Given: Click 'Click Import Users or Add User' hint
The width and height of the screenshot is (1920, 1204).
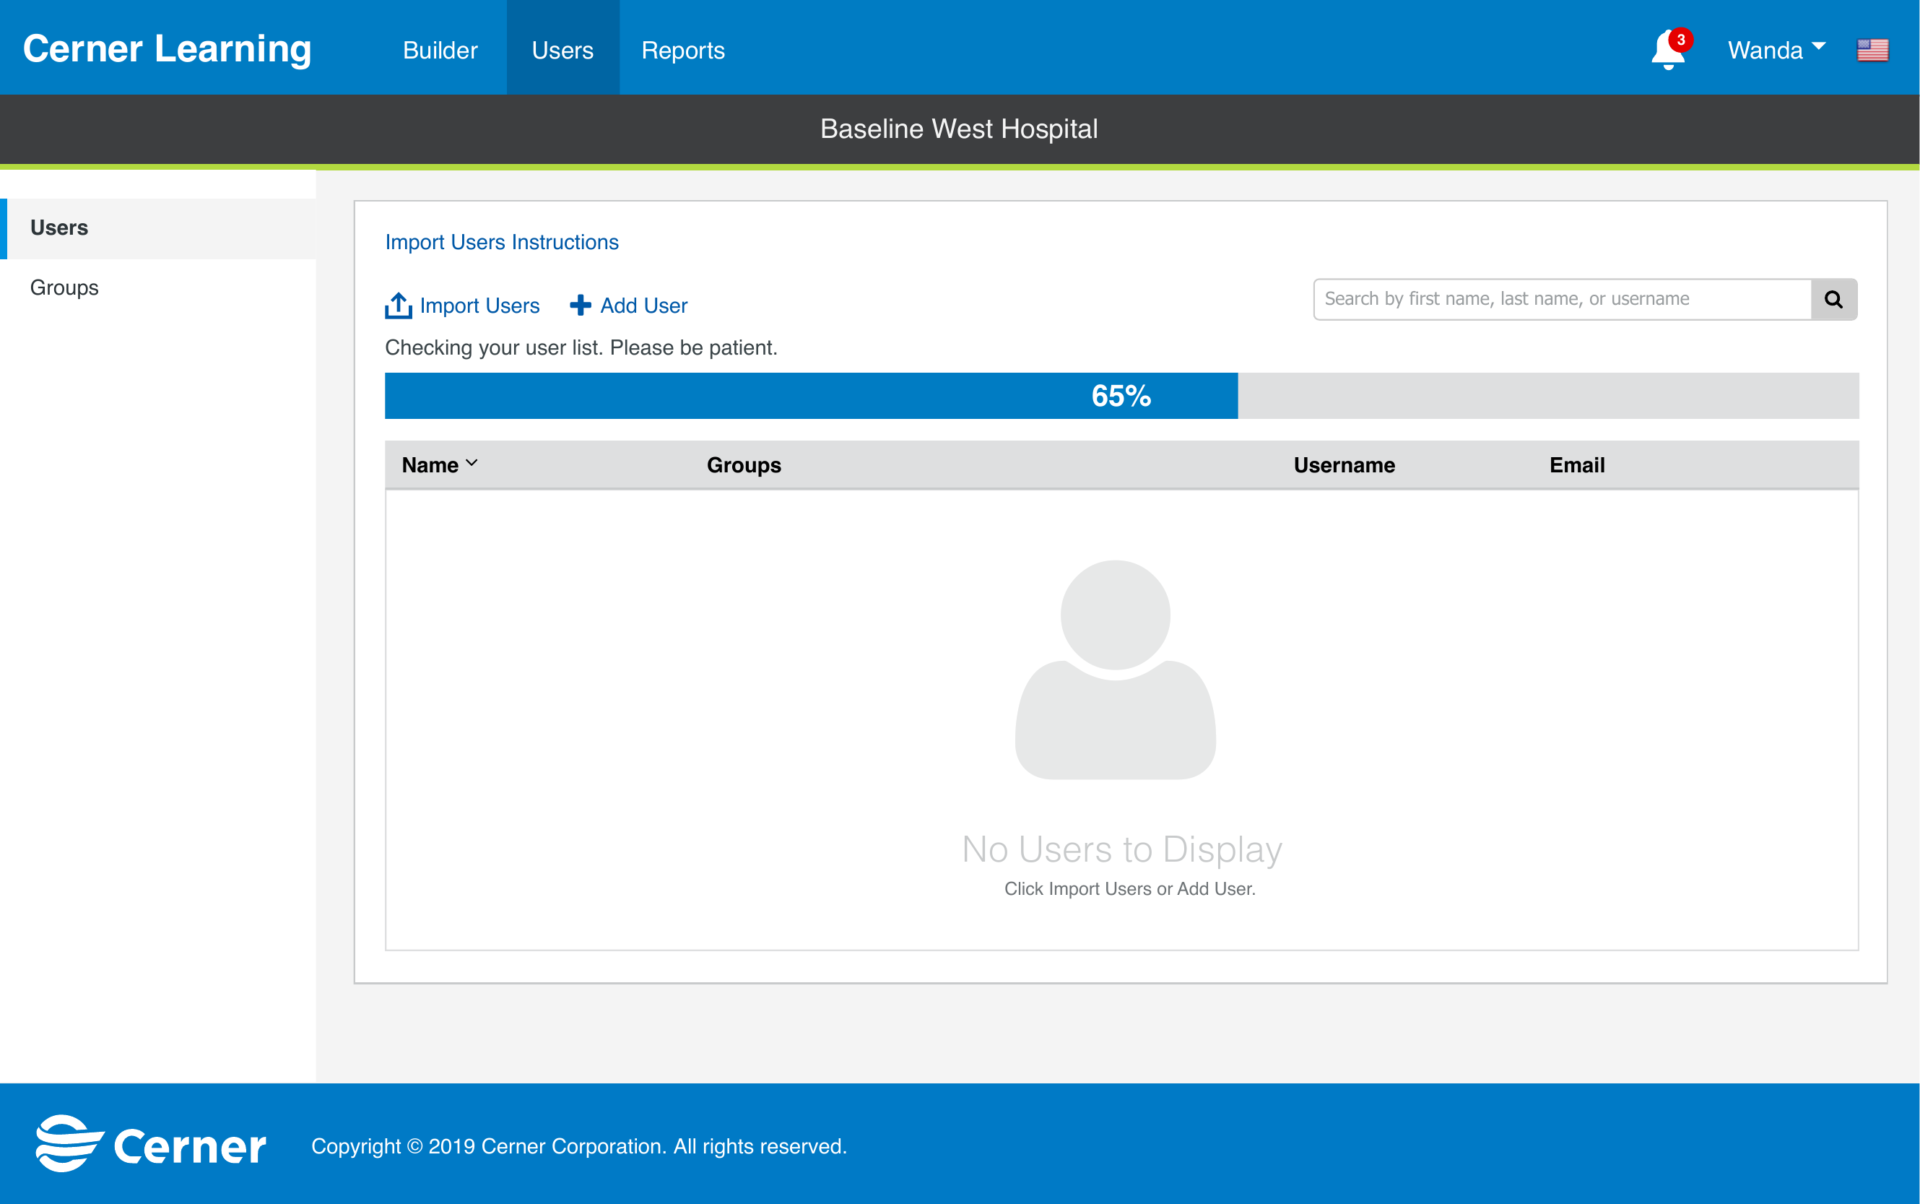Looking at the screenshot, I should pyautogui.click(x=1129, y=889).
